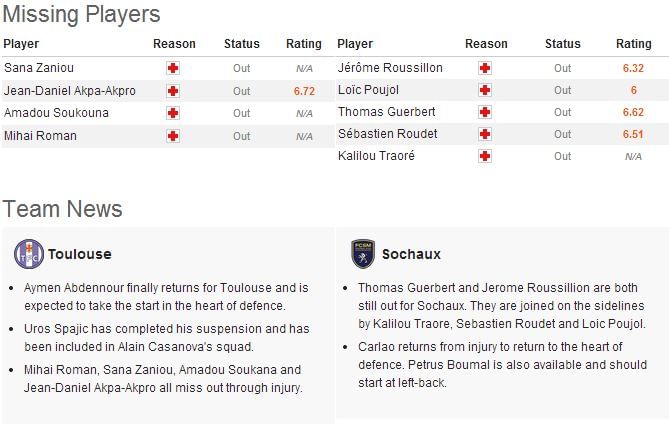Sort right table by Rating header
The image size is (669, 425).
coord(633,44)
